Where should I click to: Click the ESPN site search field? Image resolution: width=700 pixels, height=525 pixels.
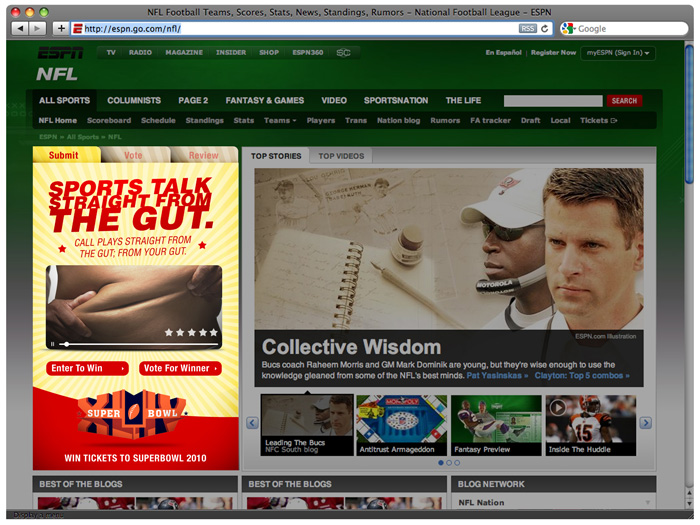[x=553, y=101]
